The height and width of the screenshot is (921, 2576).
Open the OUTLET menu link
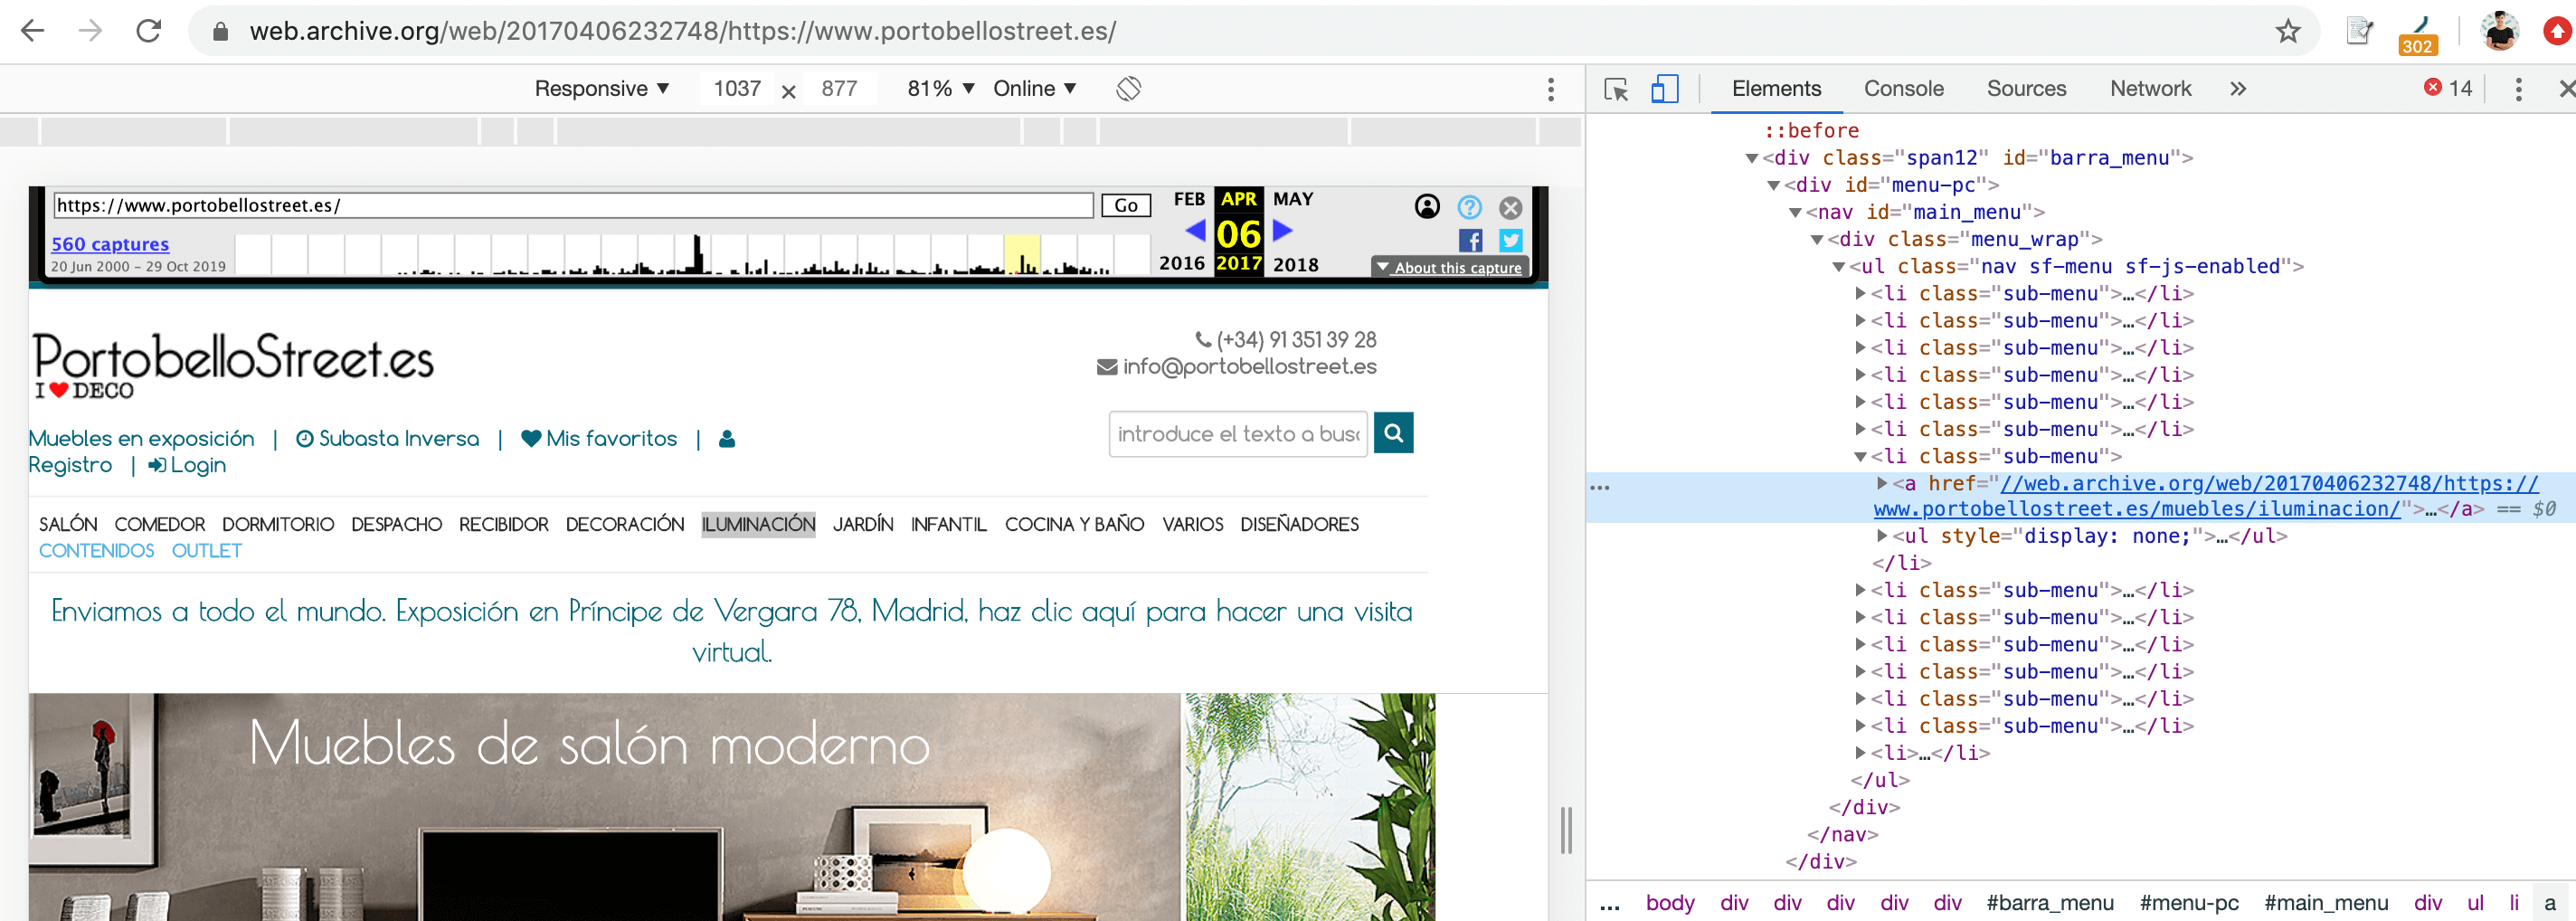point(207,551)
